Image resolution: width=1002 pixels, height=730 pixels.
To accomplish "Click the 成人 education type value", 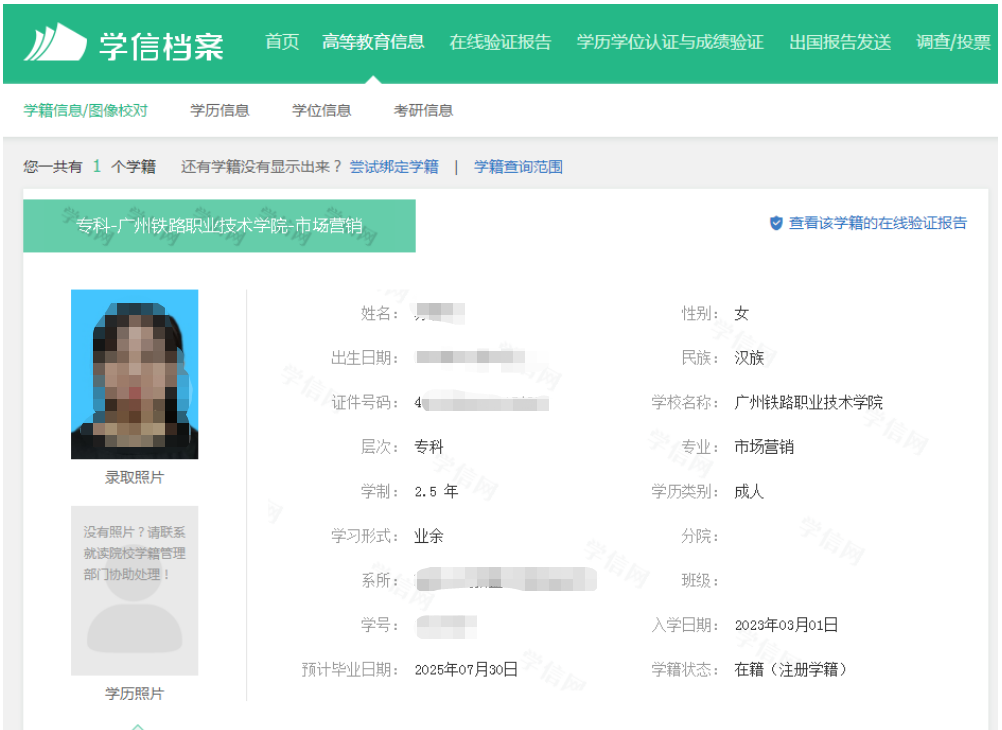I will [x=749, y=492].
